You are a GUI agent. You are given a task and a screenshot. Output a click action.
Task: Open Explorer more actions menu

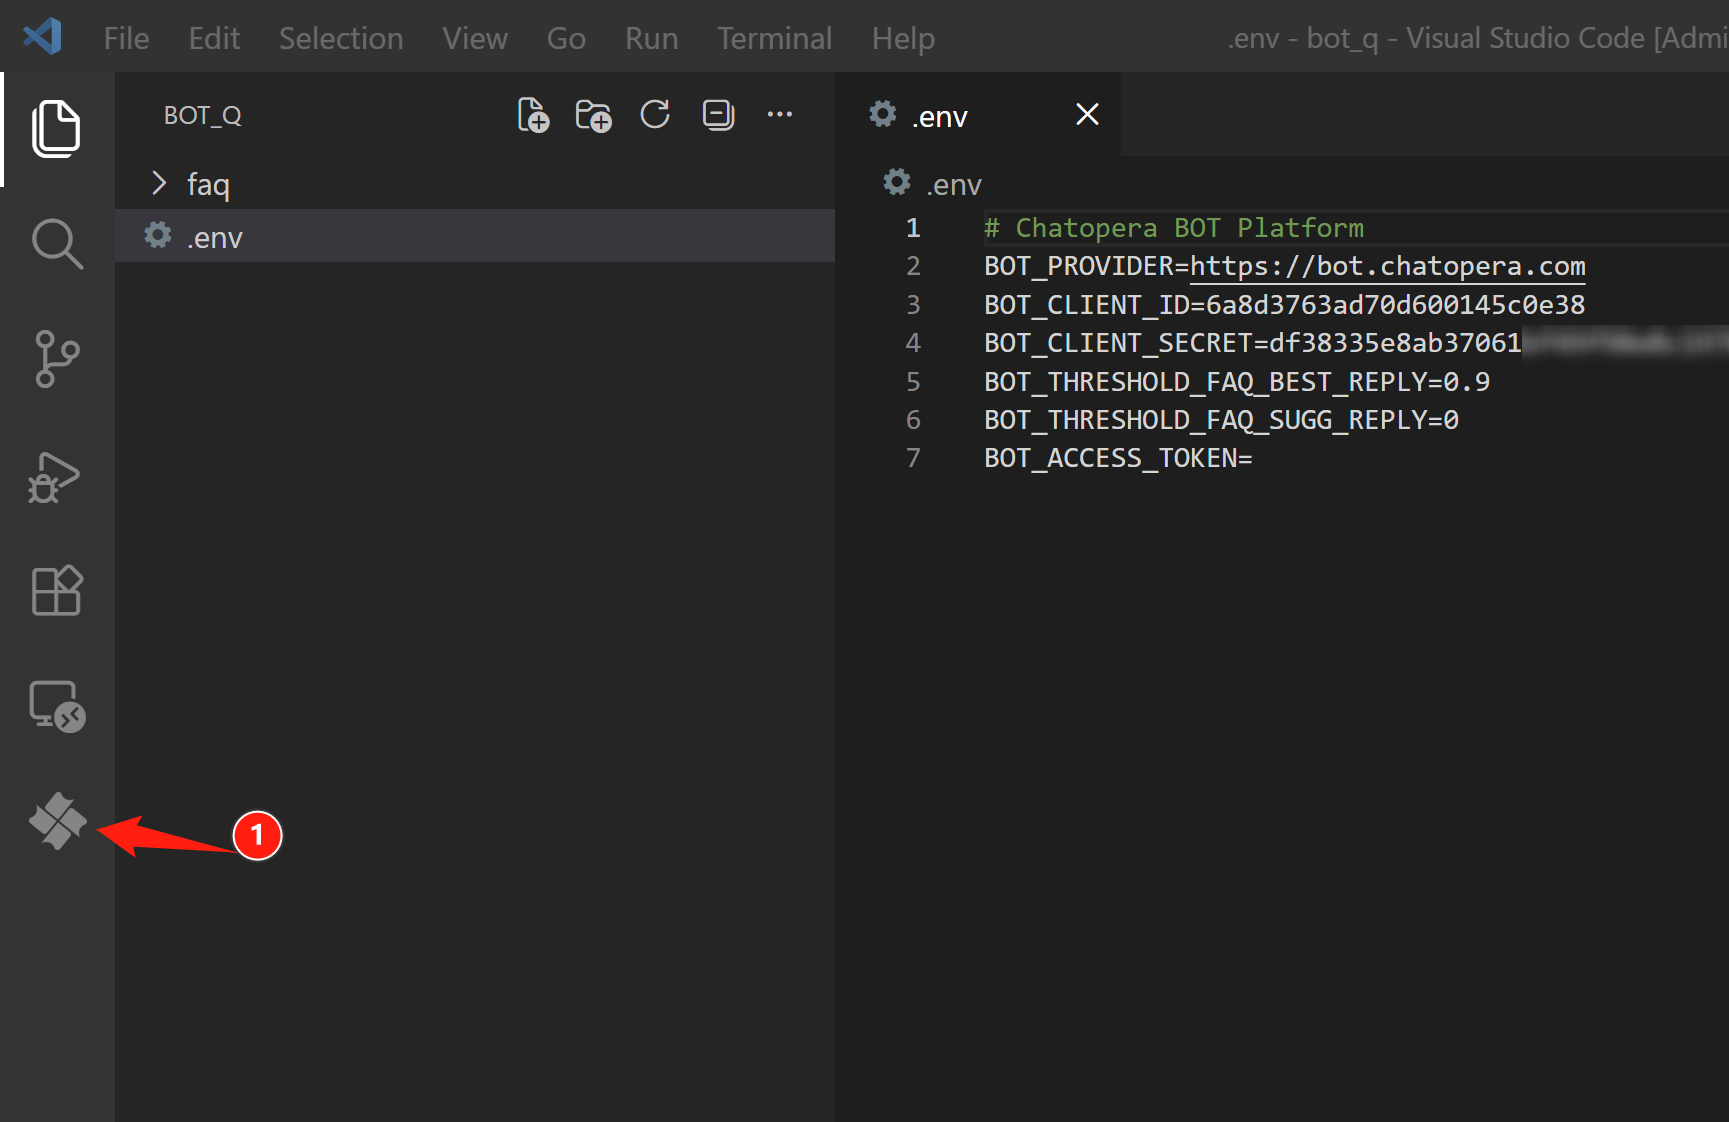tap(780, 115)
